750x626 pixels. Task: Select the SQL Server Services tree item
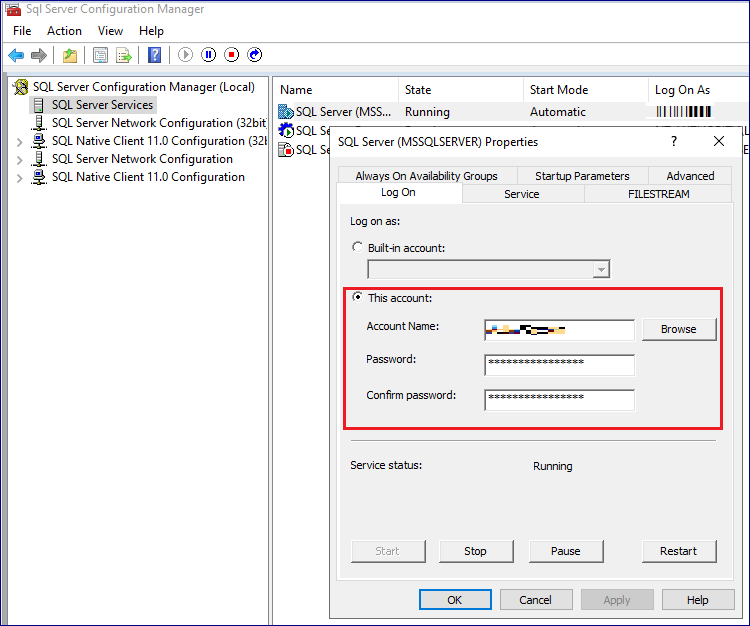102,105
